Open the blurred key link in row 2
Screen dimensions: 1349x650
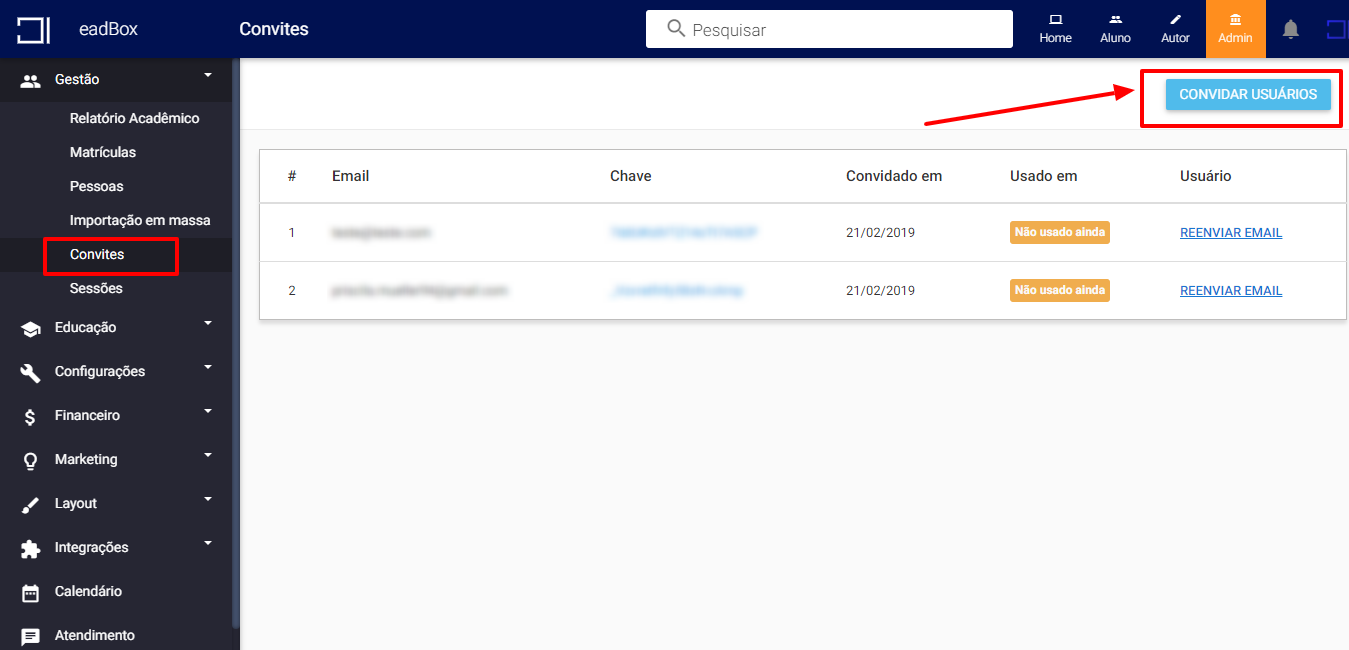677,291
